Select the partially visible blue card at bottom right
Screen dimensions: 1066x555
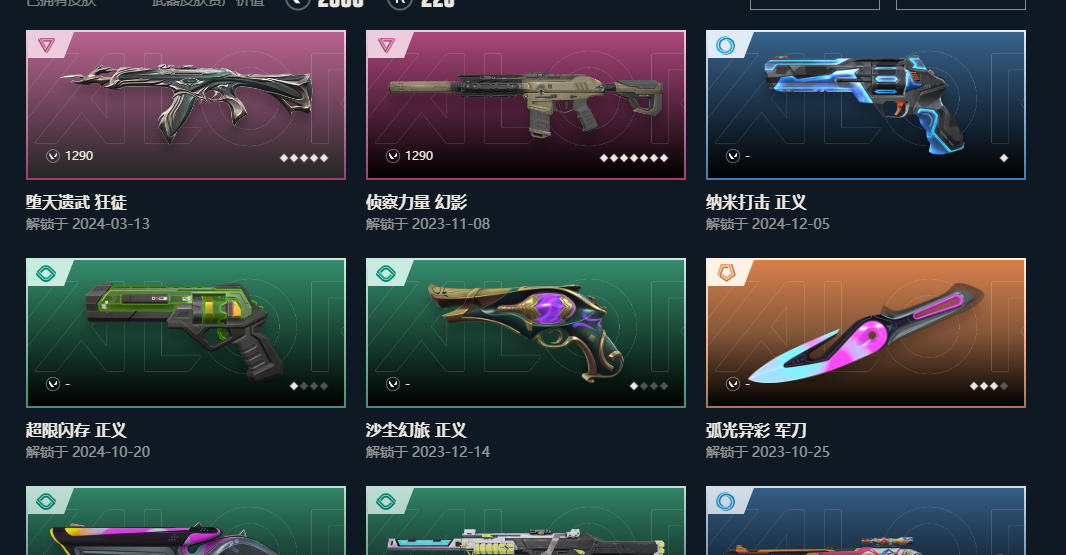tap(865, 520)
